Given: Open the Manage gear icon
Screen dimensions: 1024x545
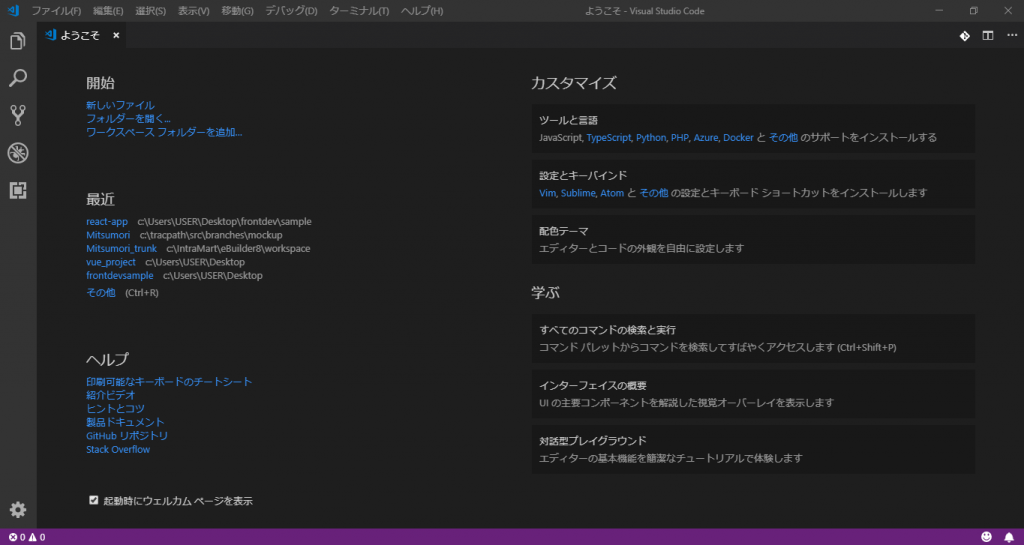Looking at the screenshot, I should coord(18,510).
